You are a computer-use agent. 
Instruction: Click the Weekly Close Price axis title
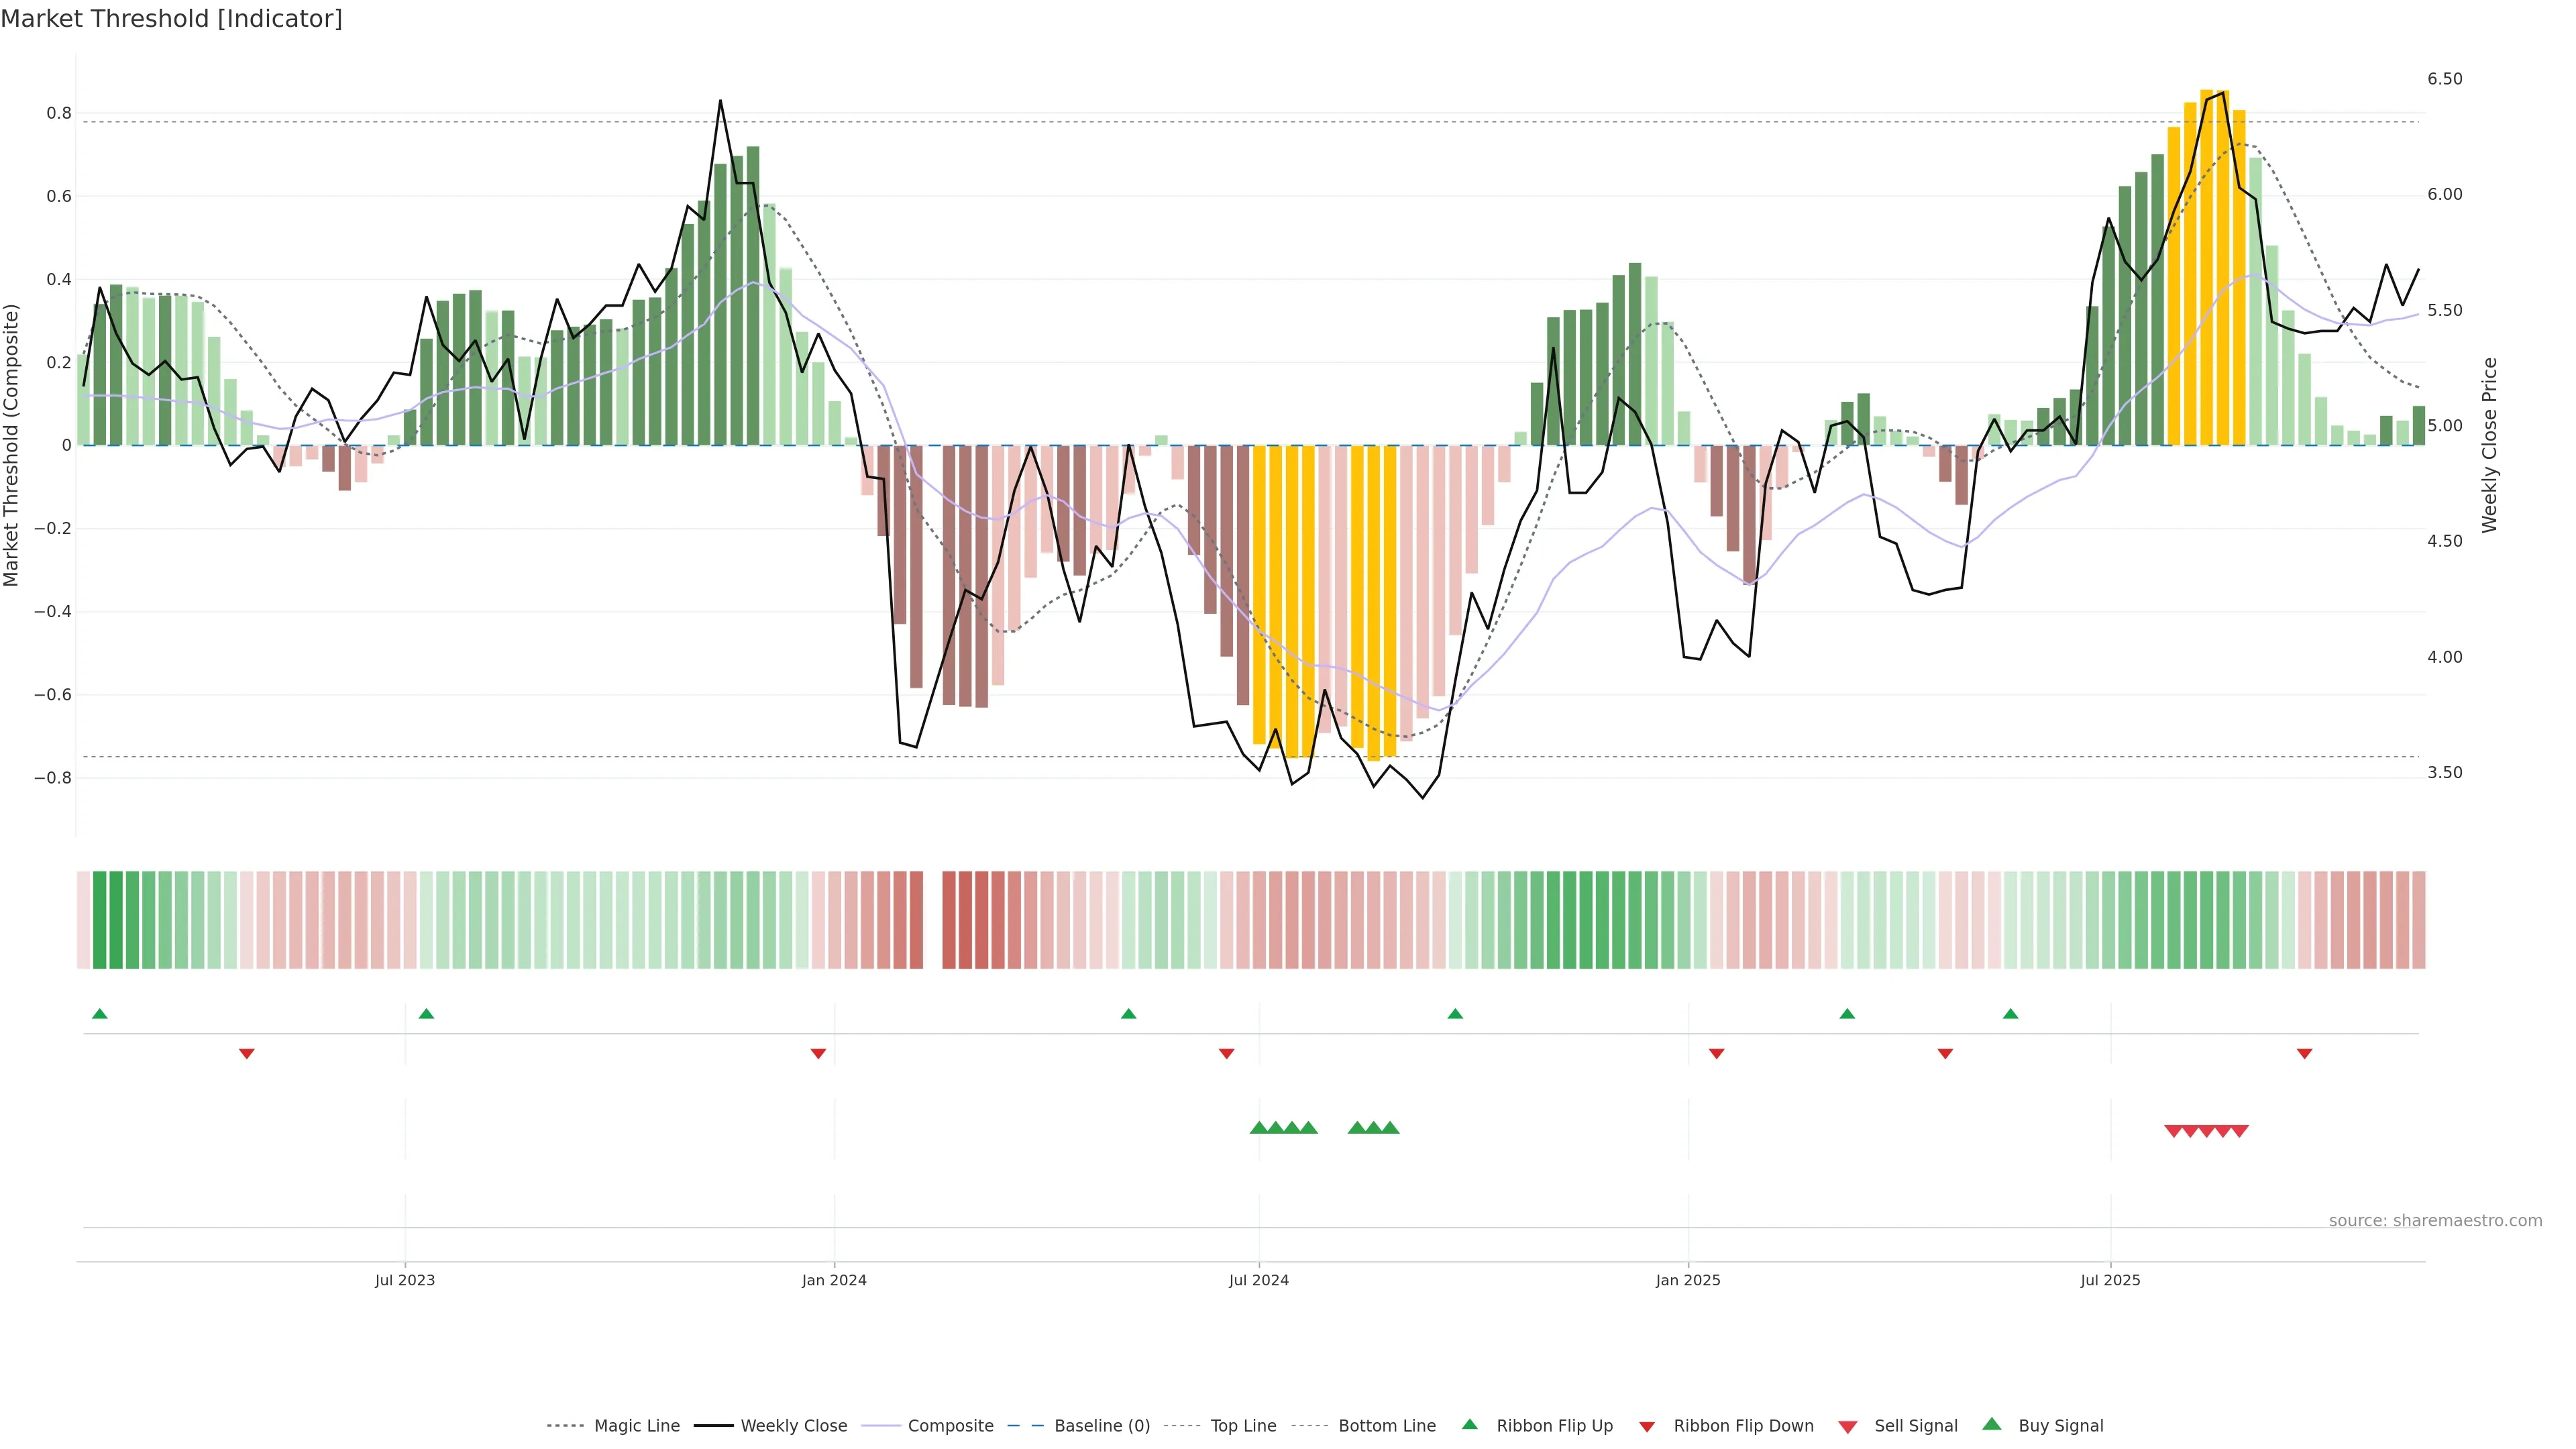pos(2489,445)
